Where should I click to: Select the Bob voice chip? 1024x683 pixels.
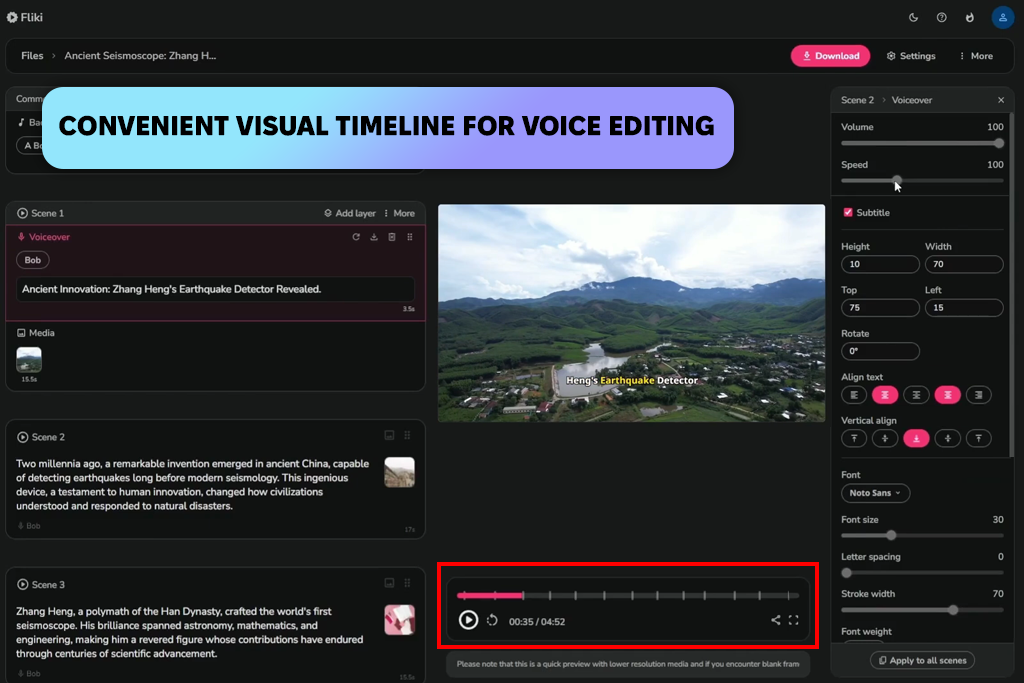click(33, 261)
